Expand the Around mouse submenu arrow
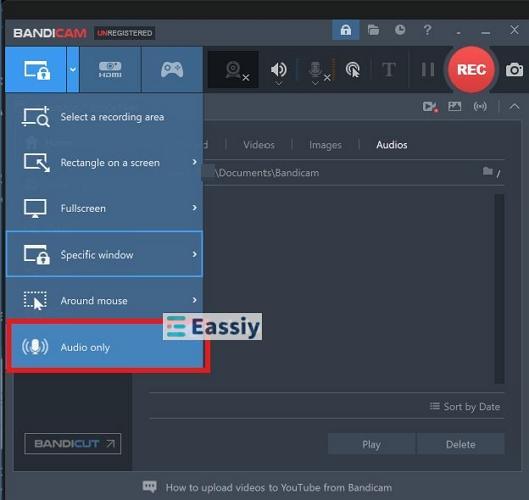529x500 pixels. [x=195, y=300]
